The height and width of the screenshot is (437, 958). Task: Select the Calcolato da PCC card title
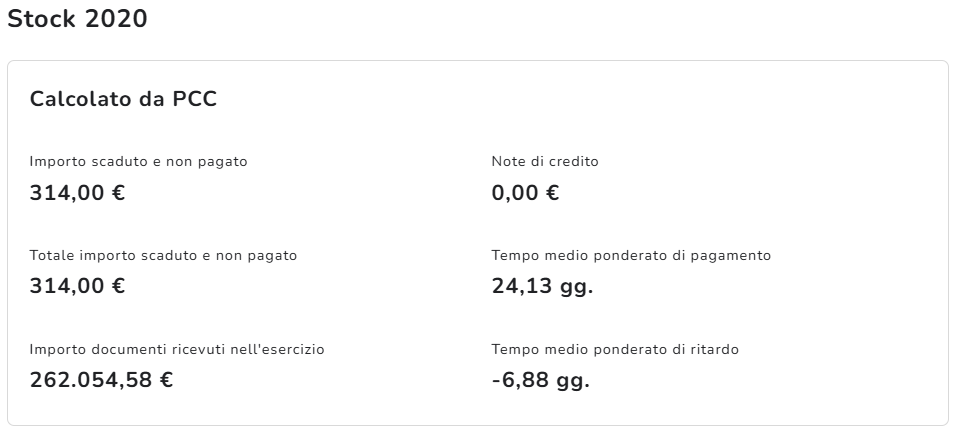pyautogui.click(x=124, y=99)
